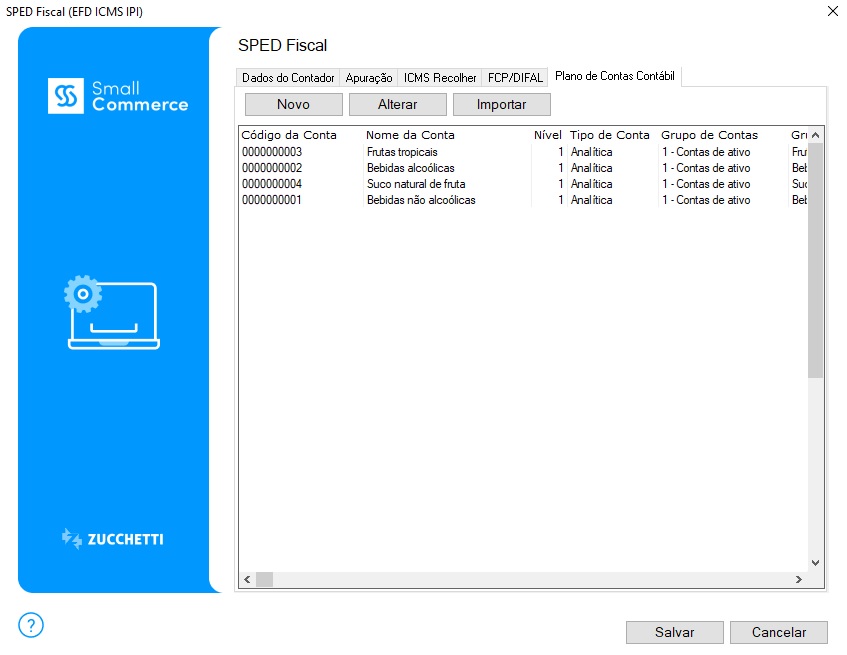Click the laptop gear settings illustration
The image size is (847, 655).
pyautogui.click(x=113, y=313)
